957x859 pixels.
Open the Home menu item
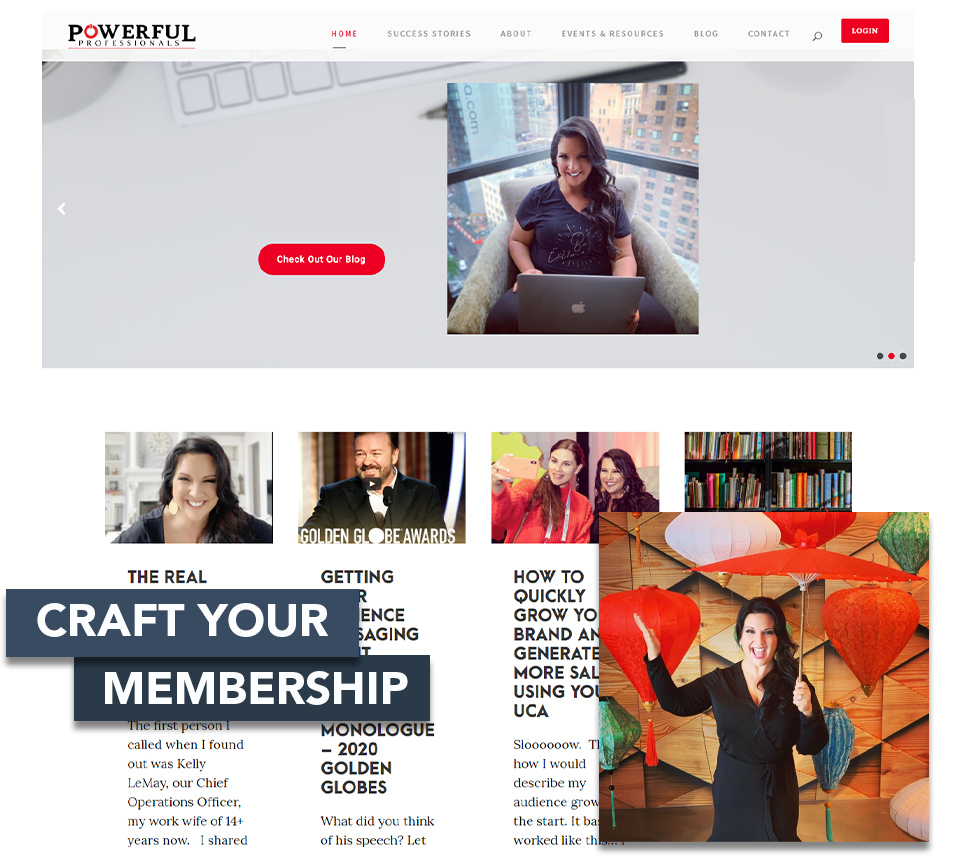tap(344, 34)
